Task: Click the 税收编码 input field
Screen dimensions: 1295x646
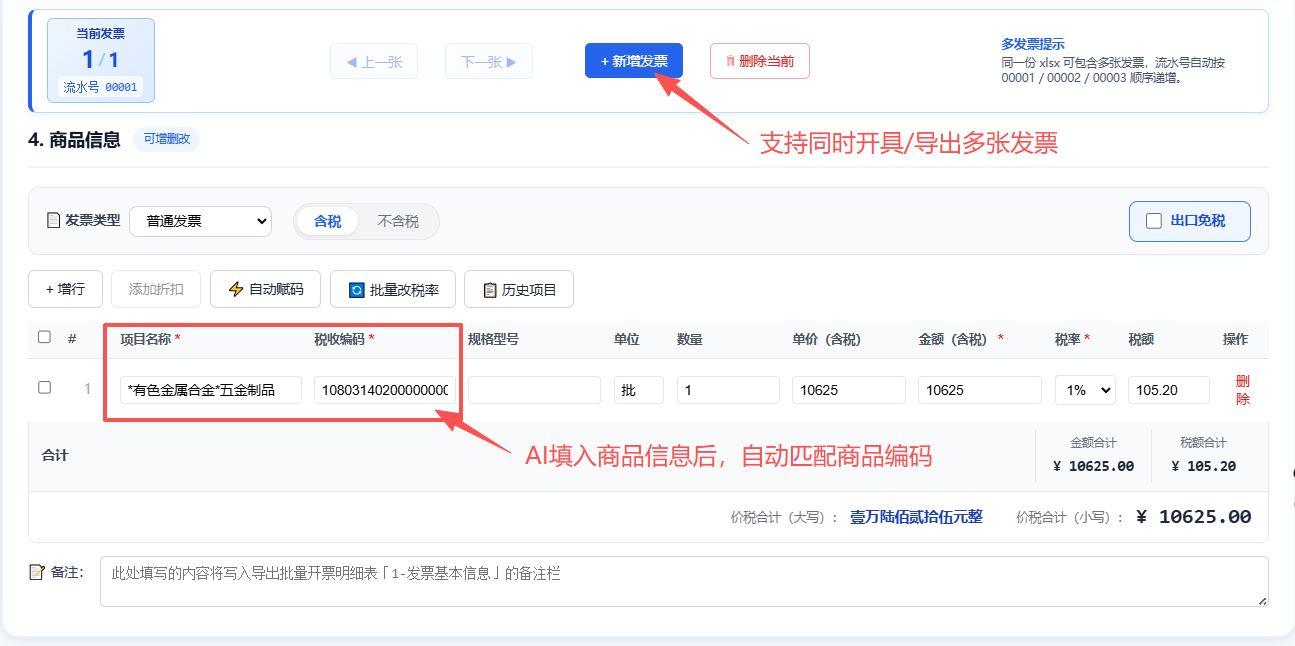Action: click(x=385, y=390)
